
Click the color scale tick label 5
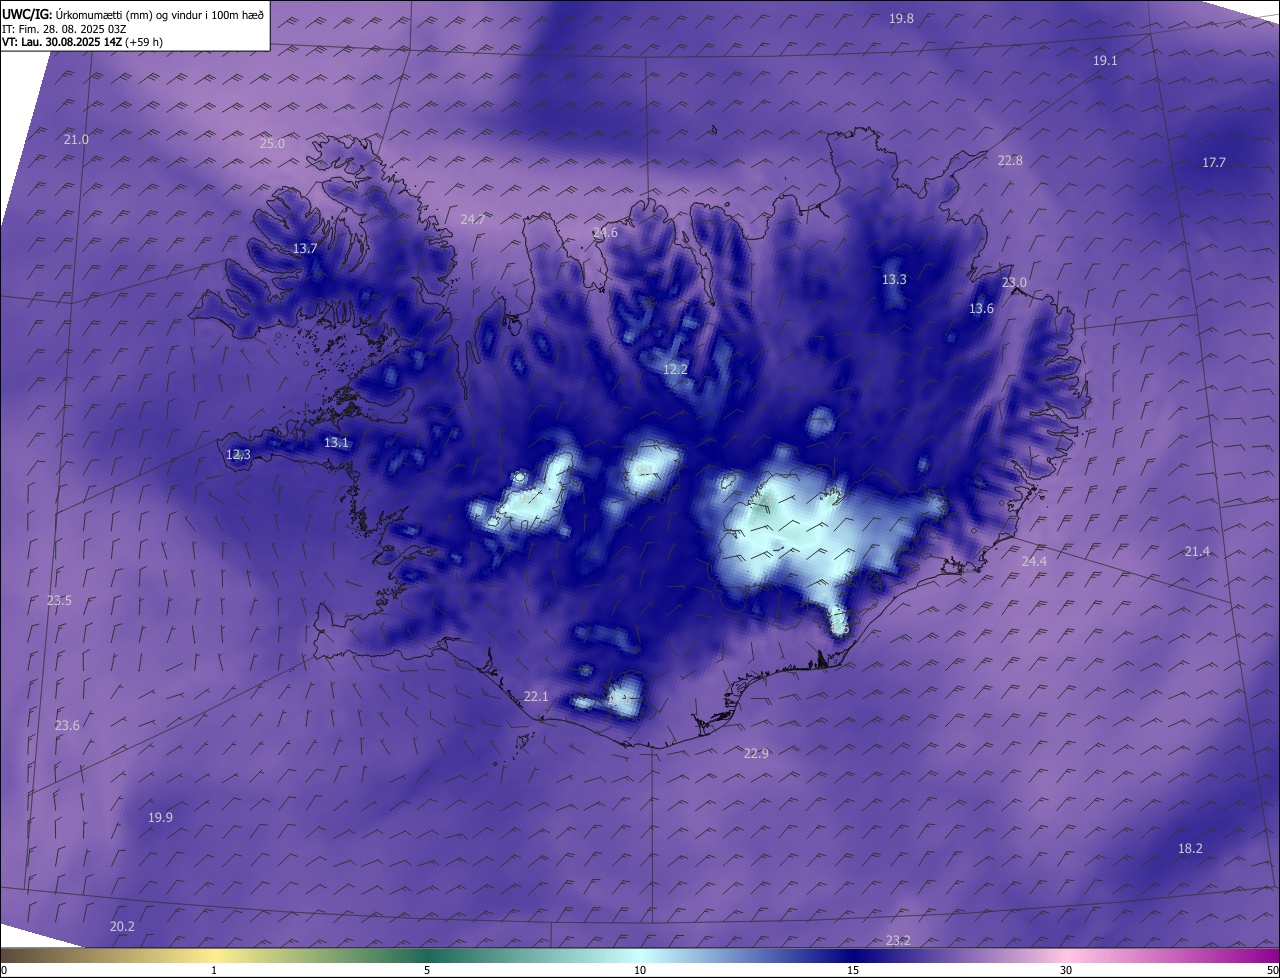click(427, 970)
